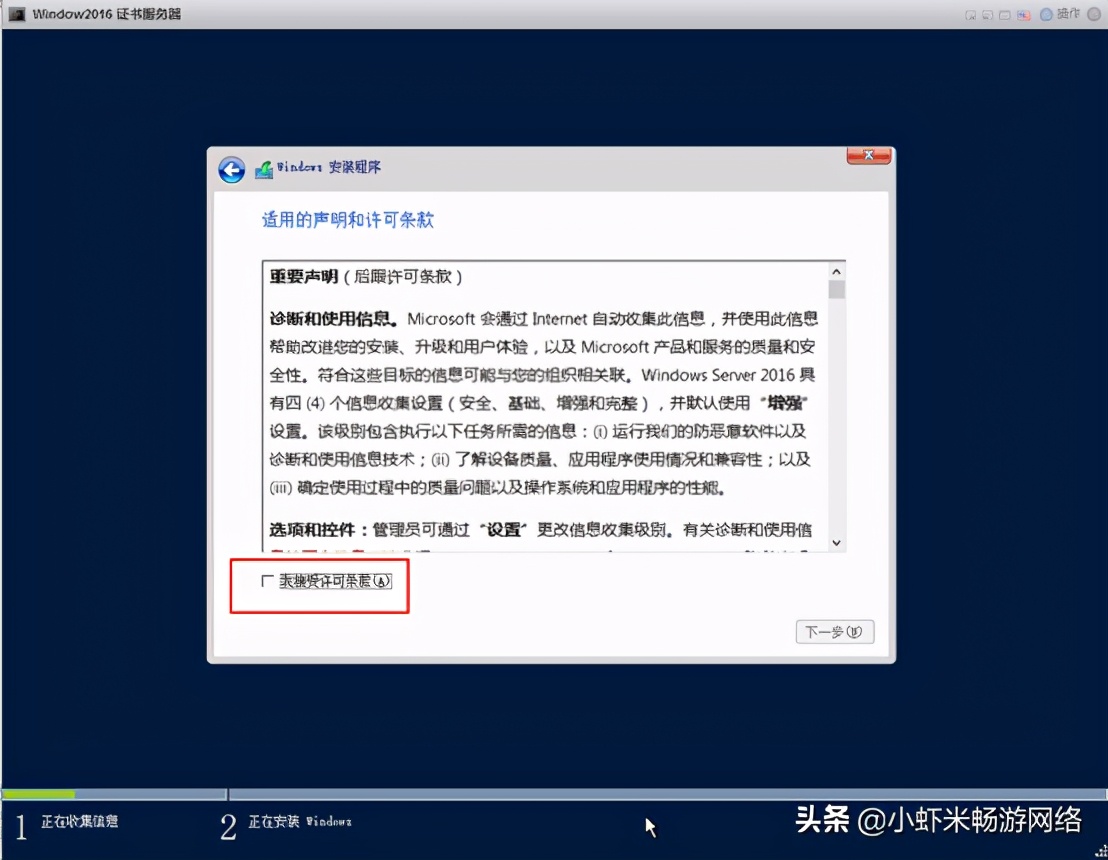Click the blue back arrow in the setup dialog
The height and width of the screenshot is (860, 1108).
coord(231,170)
